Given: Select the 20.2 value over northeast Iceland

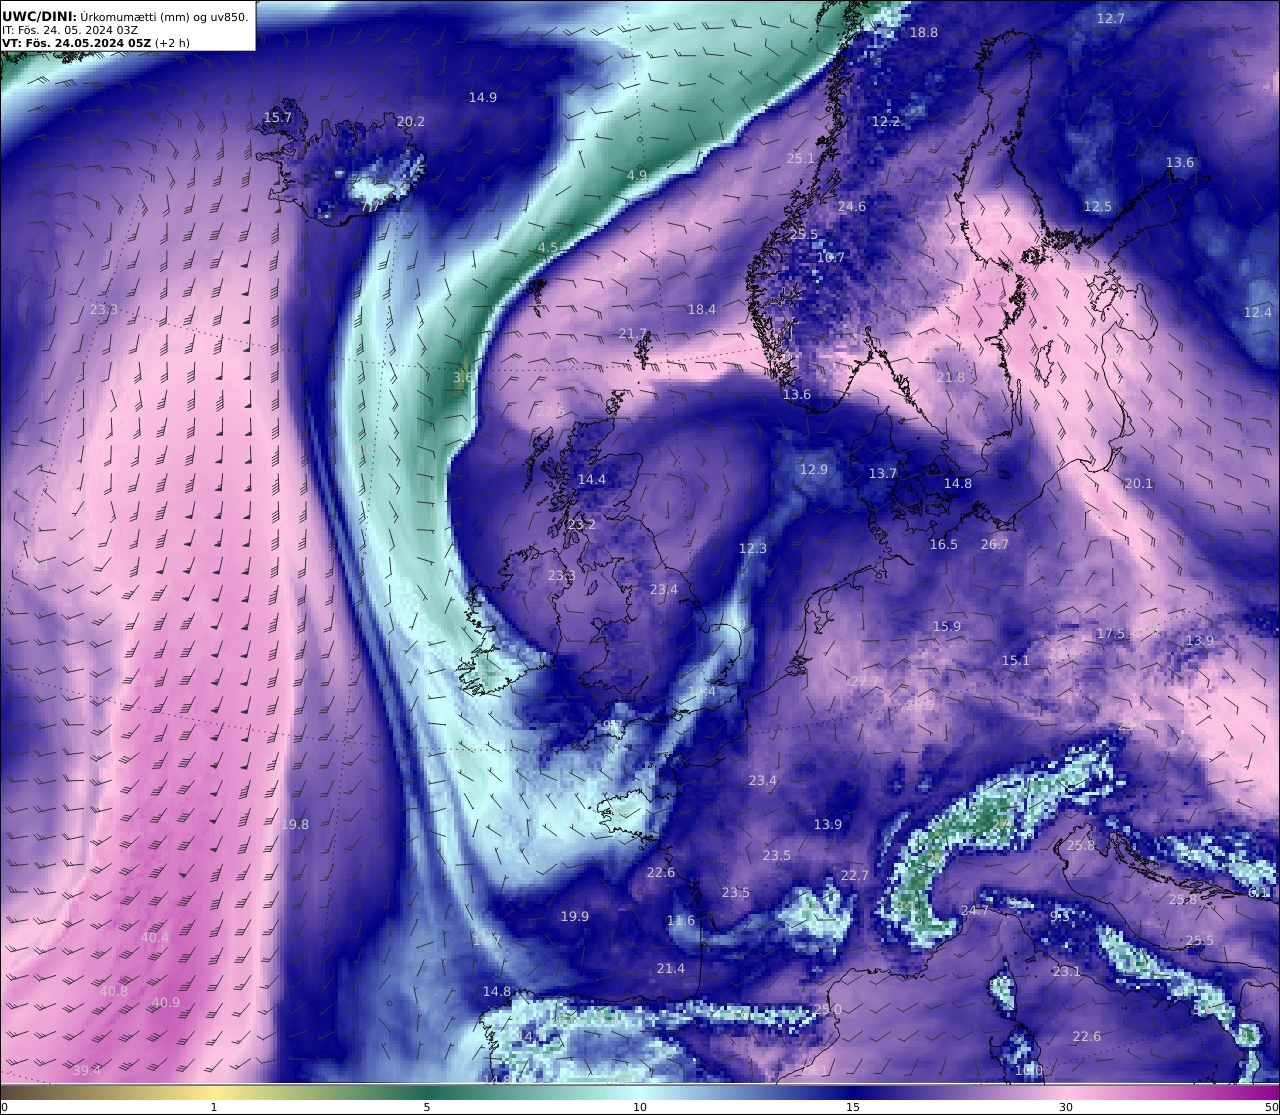Looking at the screenshot, I should (x=410, y=121).
